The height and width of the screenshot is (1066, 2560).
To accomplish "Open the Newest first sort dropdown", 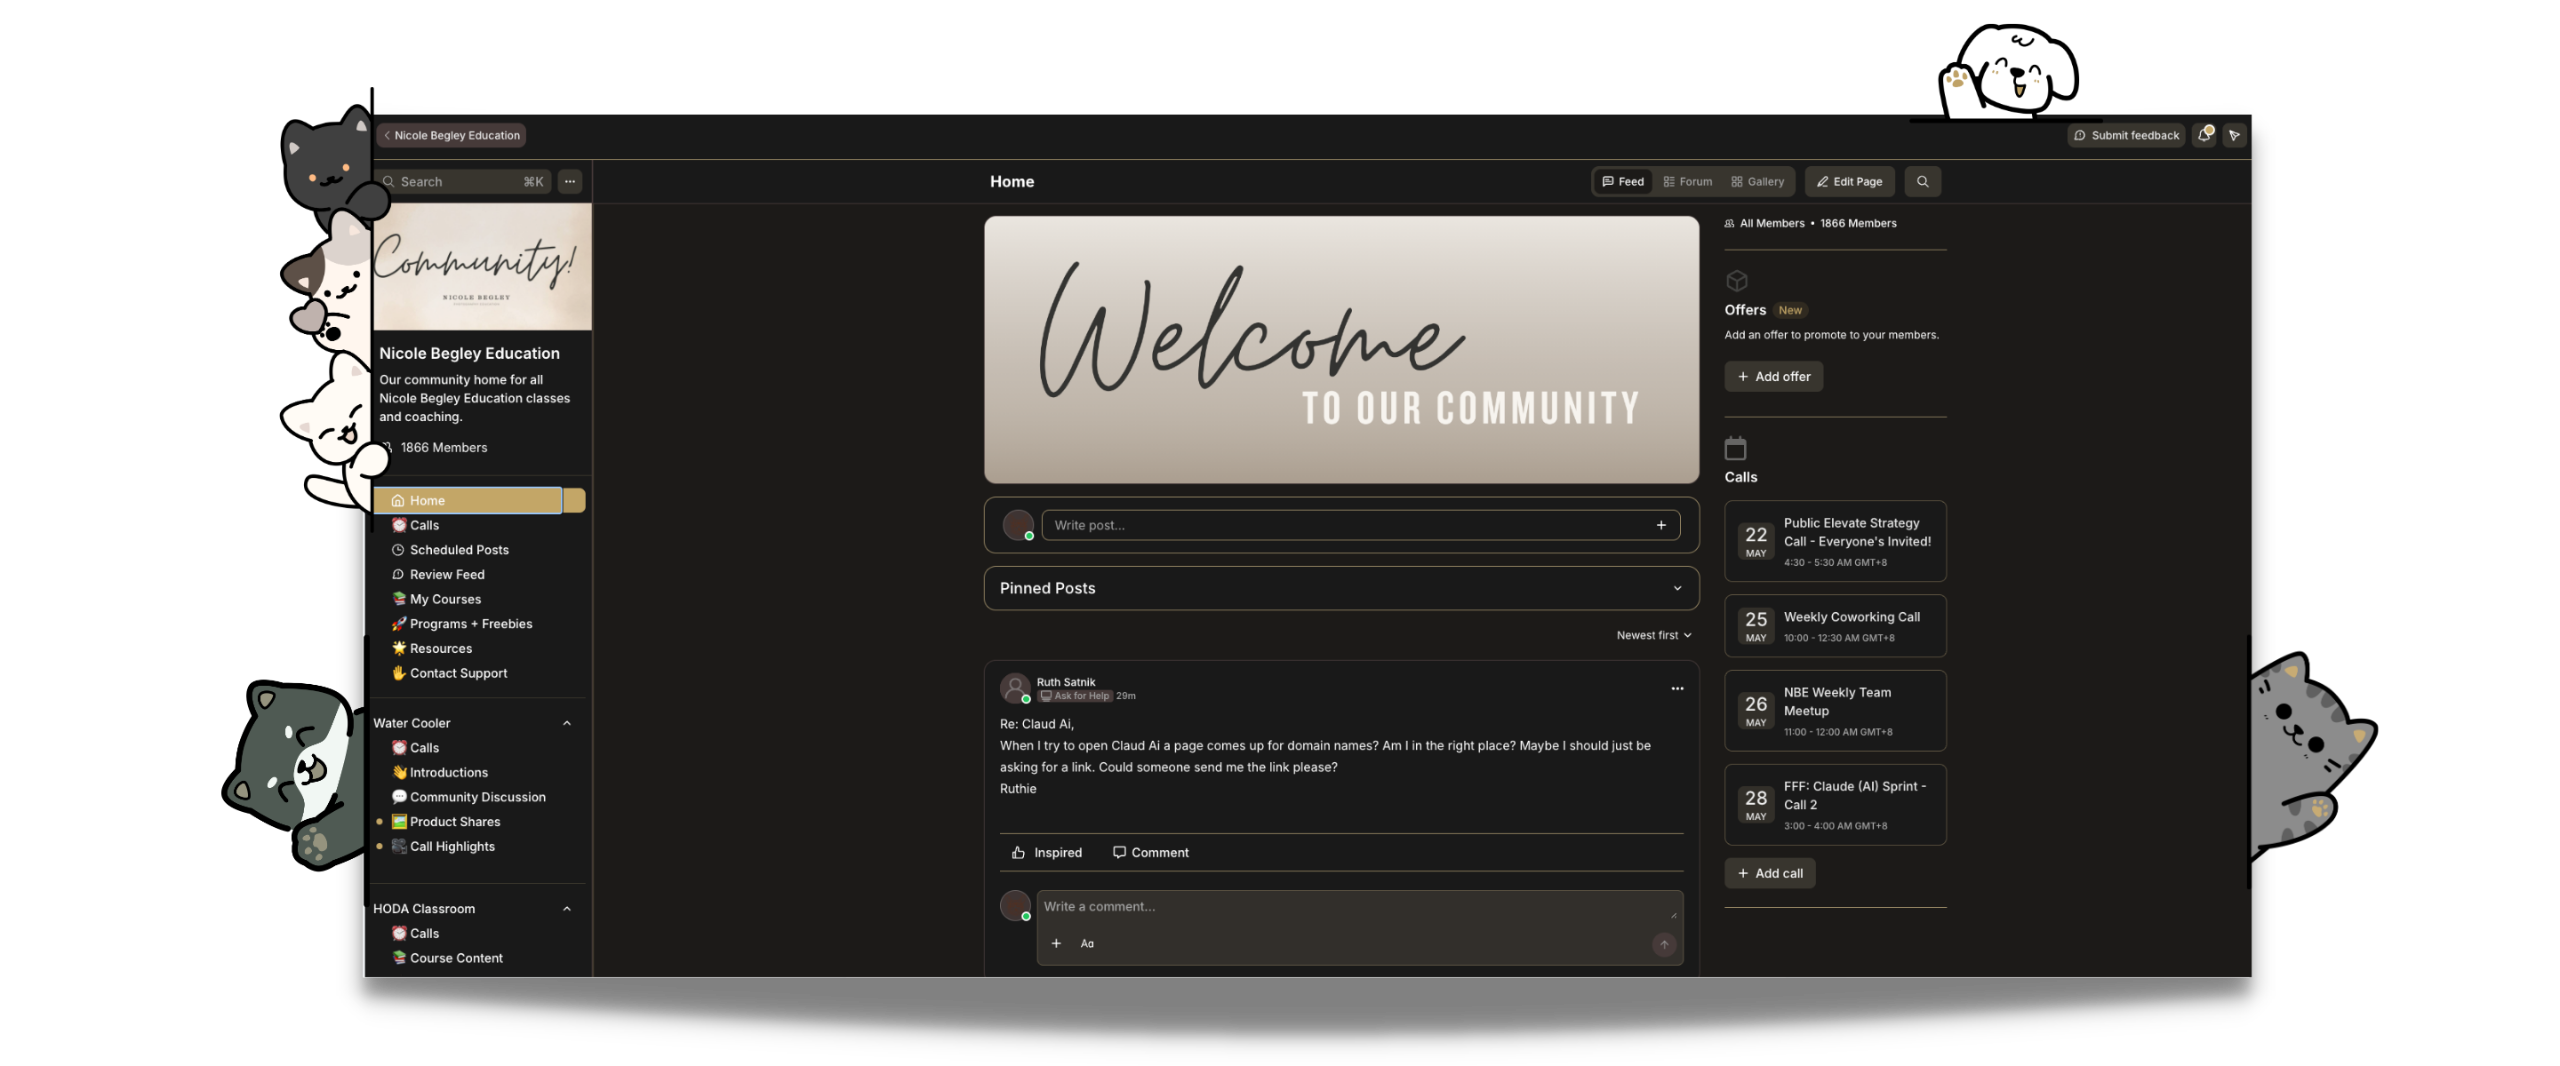I will [1654, 636].
